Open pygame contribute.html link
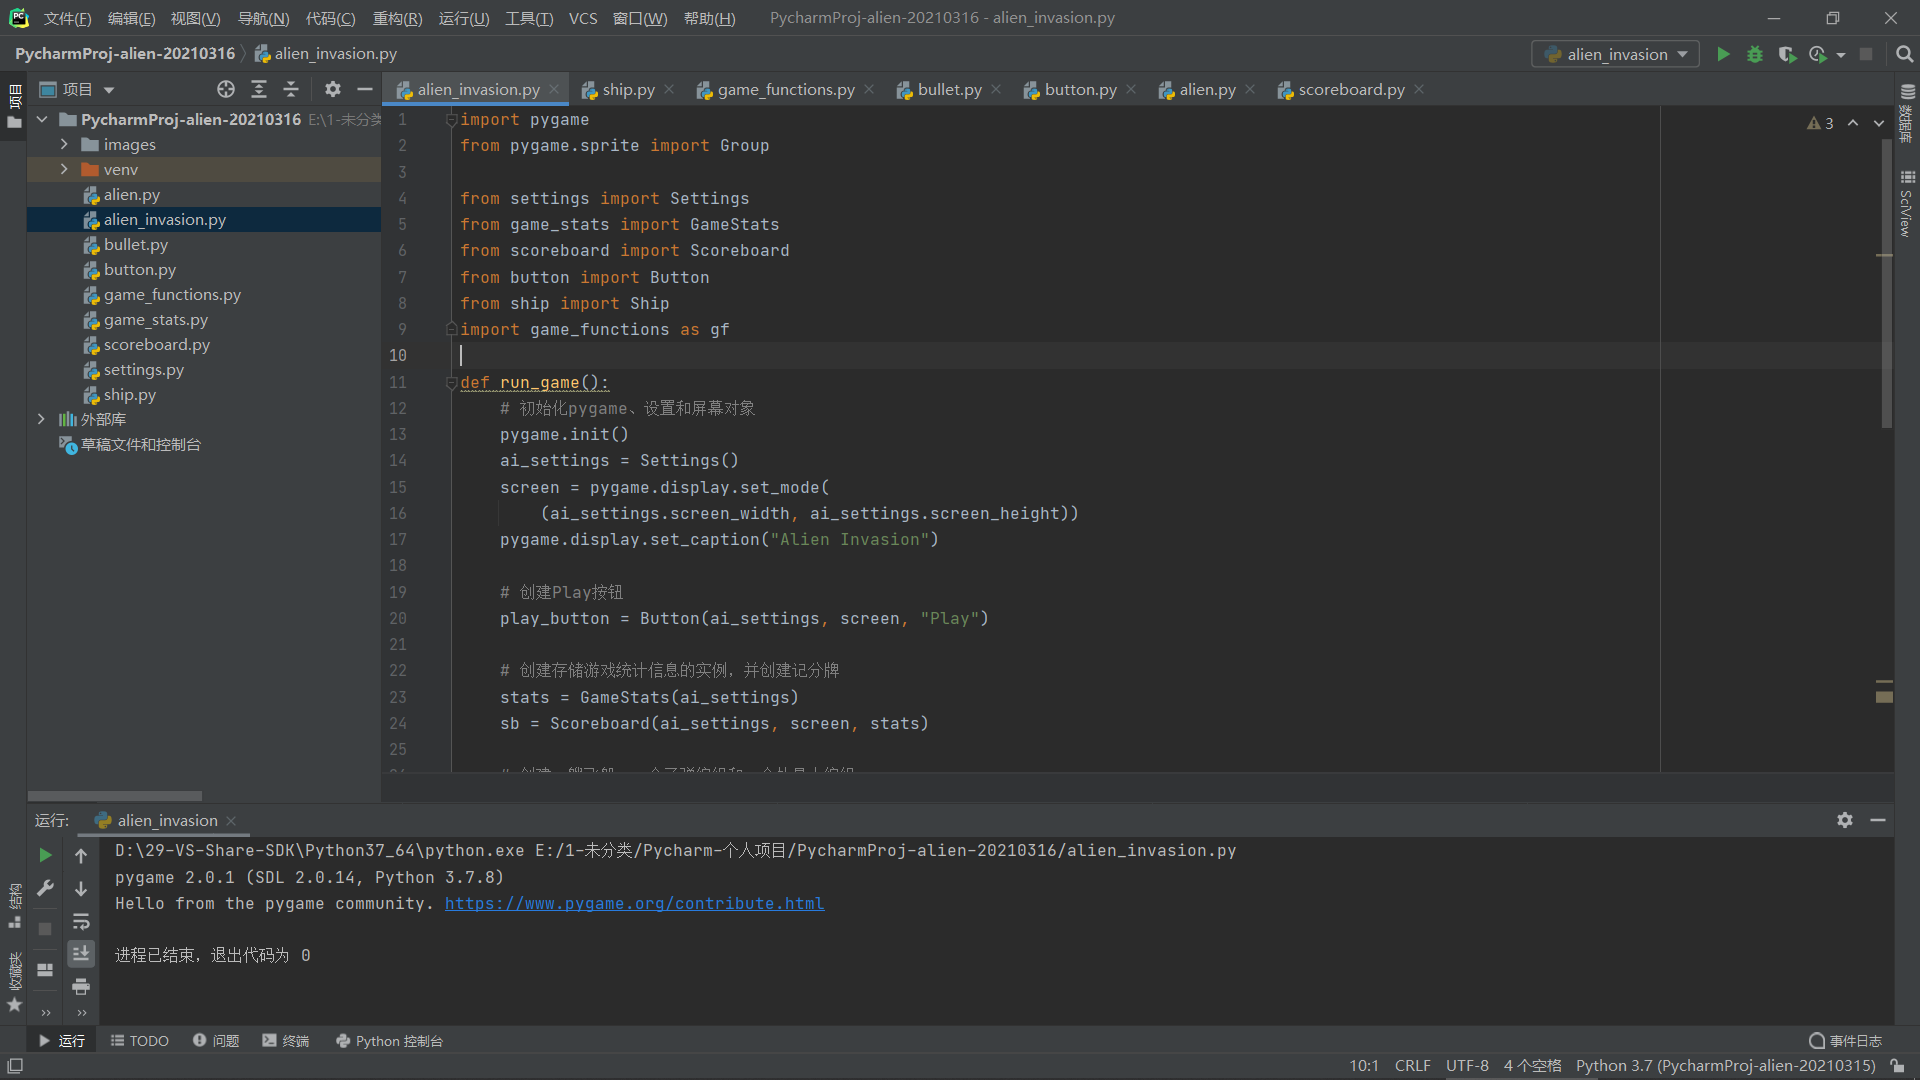Viewport: 1920px width, 1080px height. [x=634, y=903]
